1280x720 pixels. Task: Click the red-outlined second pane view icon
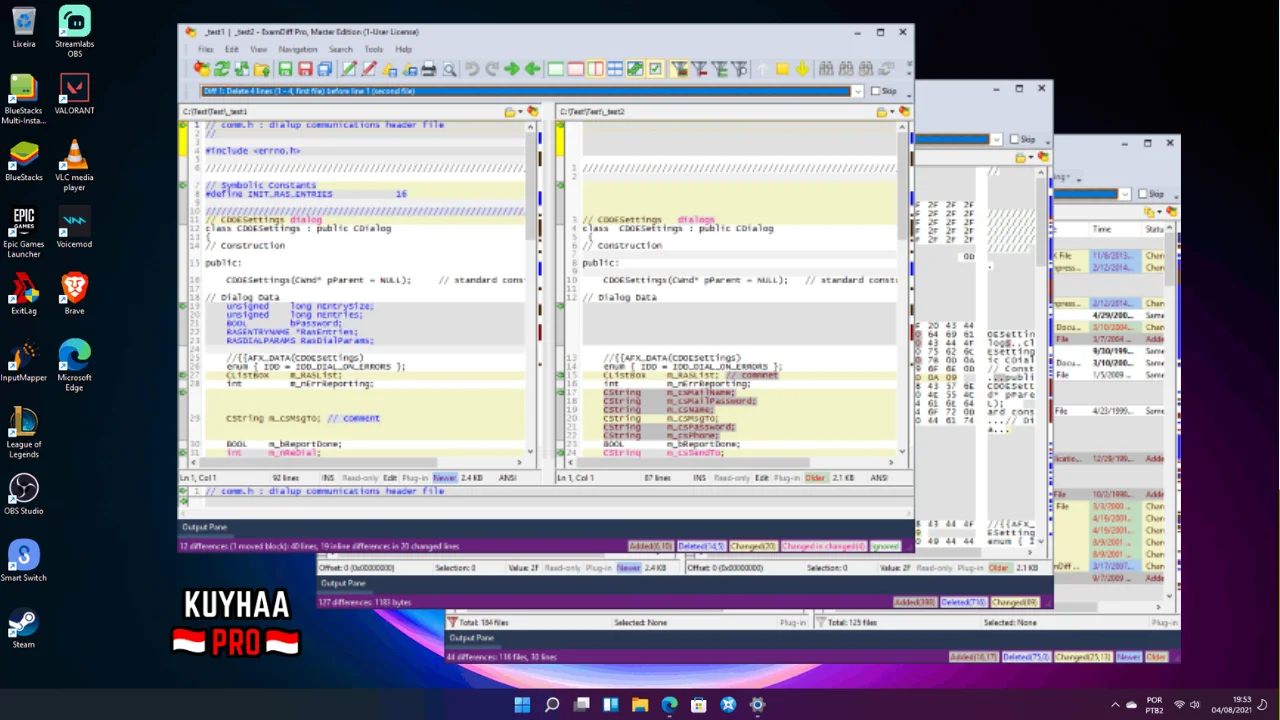576,69
